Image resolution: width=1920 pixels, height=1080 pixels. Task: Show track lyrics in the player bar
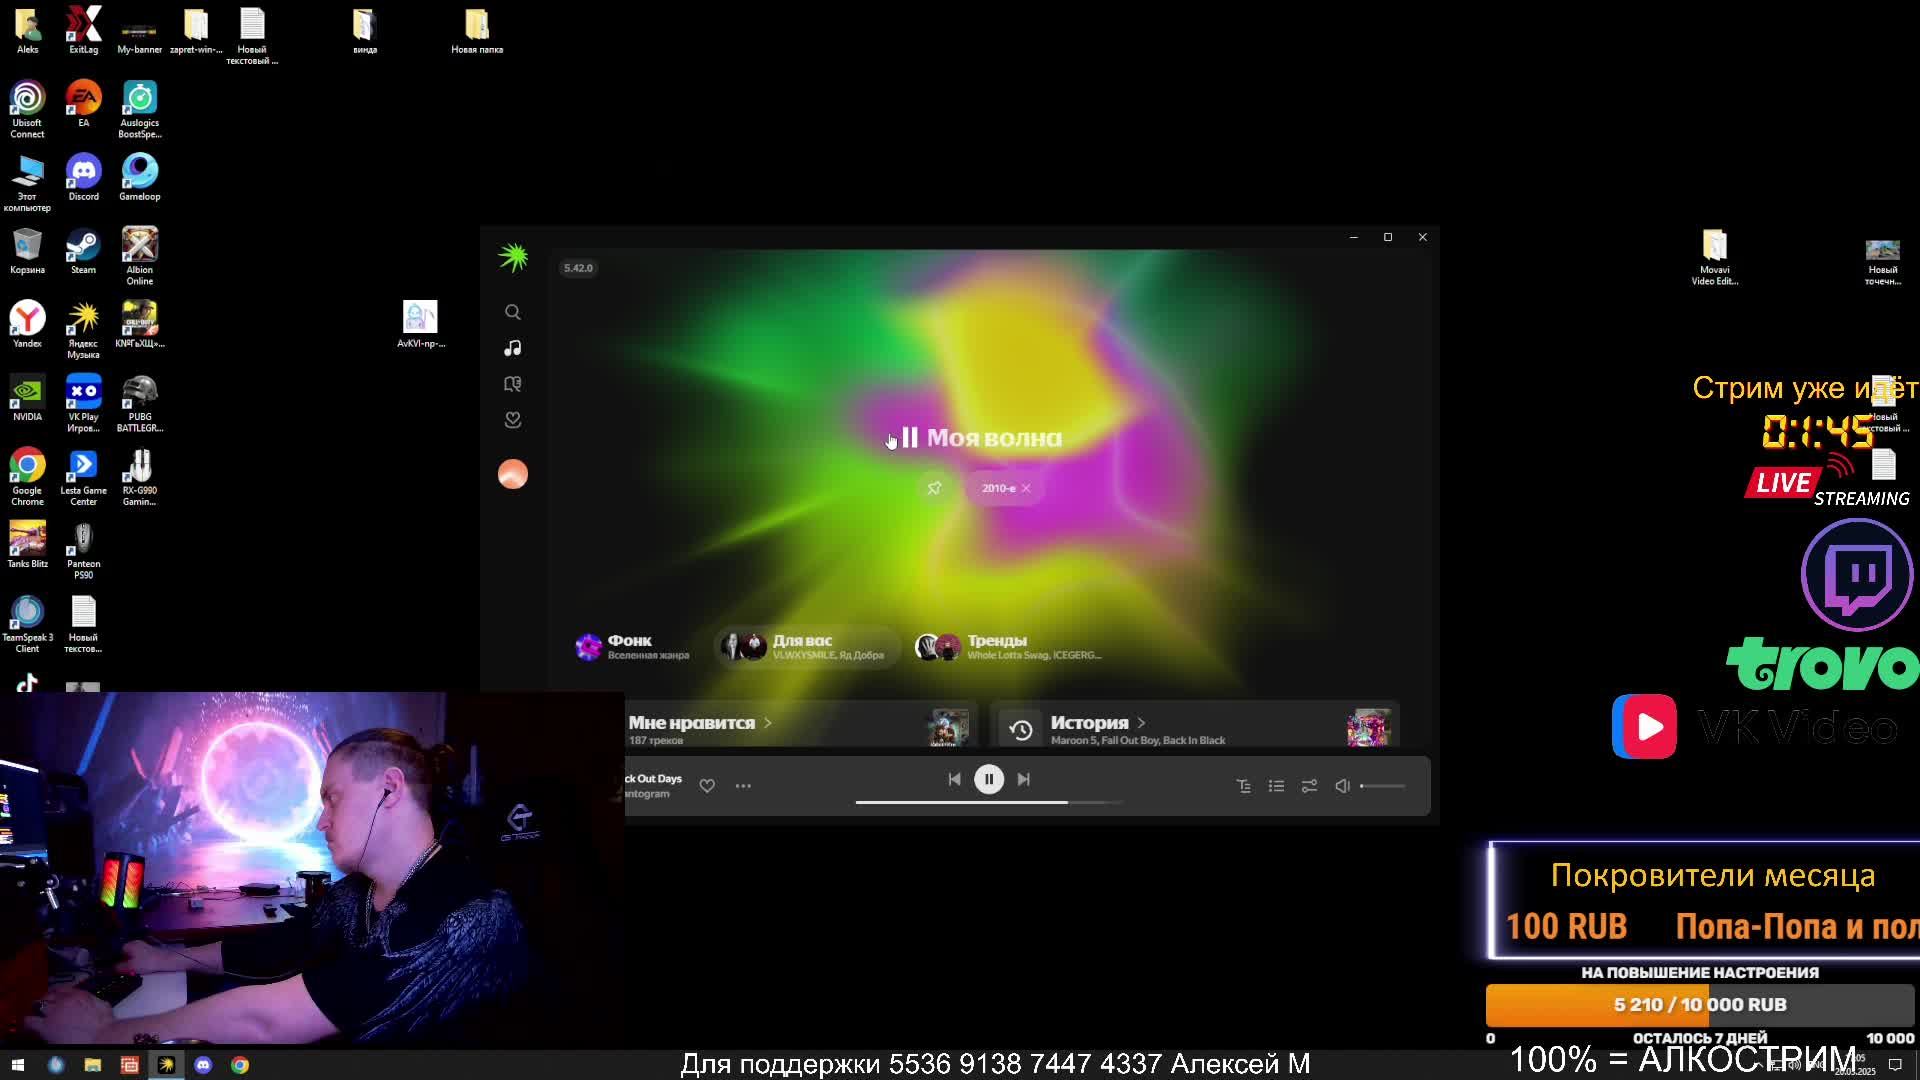coord(1243,786)
